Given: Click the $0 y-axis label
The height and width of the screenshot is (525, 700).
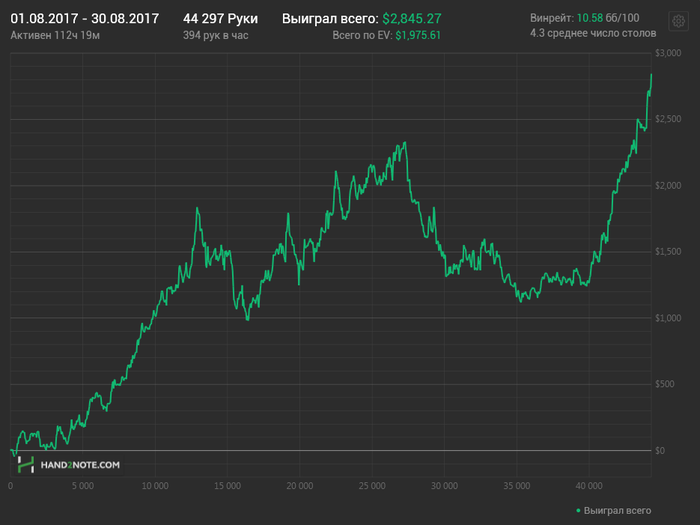Looking at the screenshot, I should [660, 450].
